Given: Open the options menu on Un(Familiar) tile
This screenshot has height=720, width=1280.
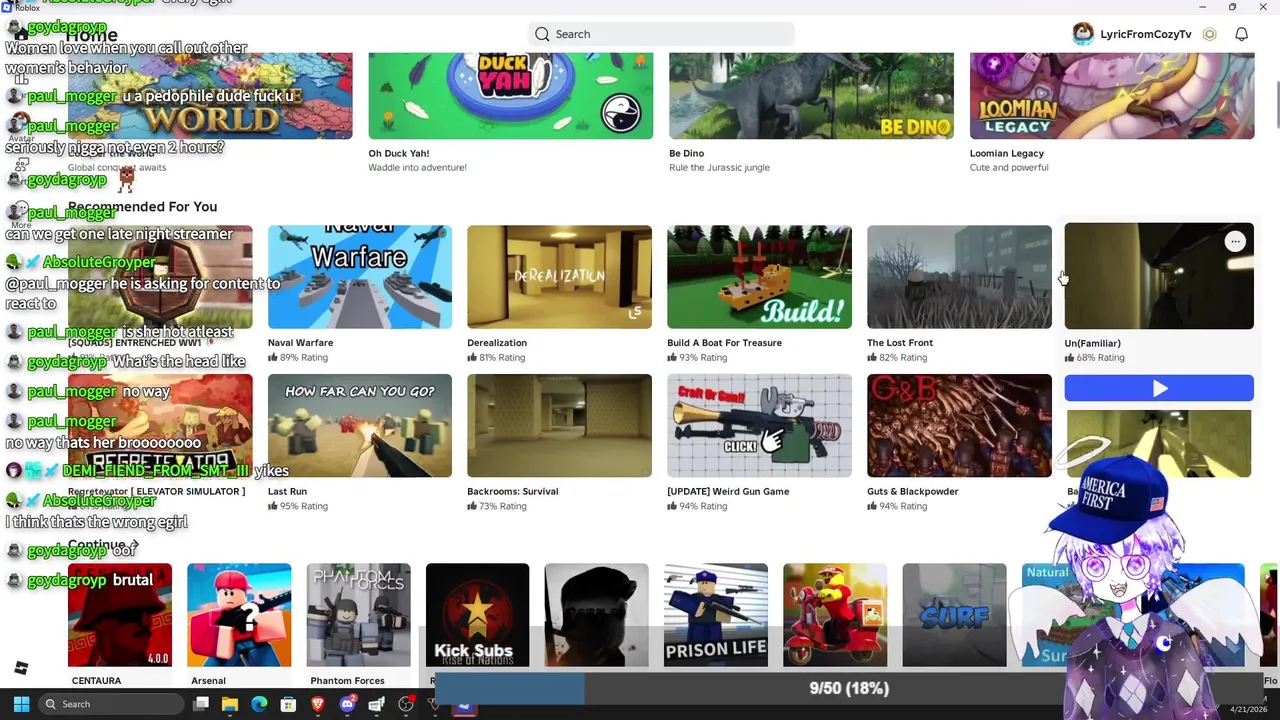Looking at the screenshot, I should pos(1235,241).
